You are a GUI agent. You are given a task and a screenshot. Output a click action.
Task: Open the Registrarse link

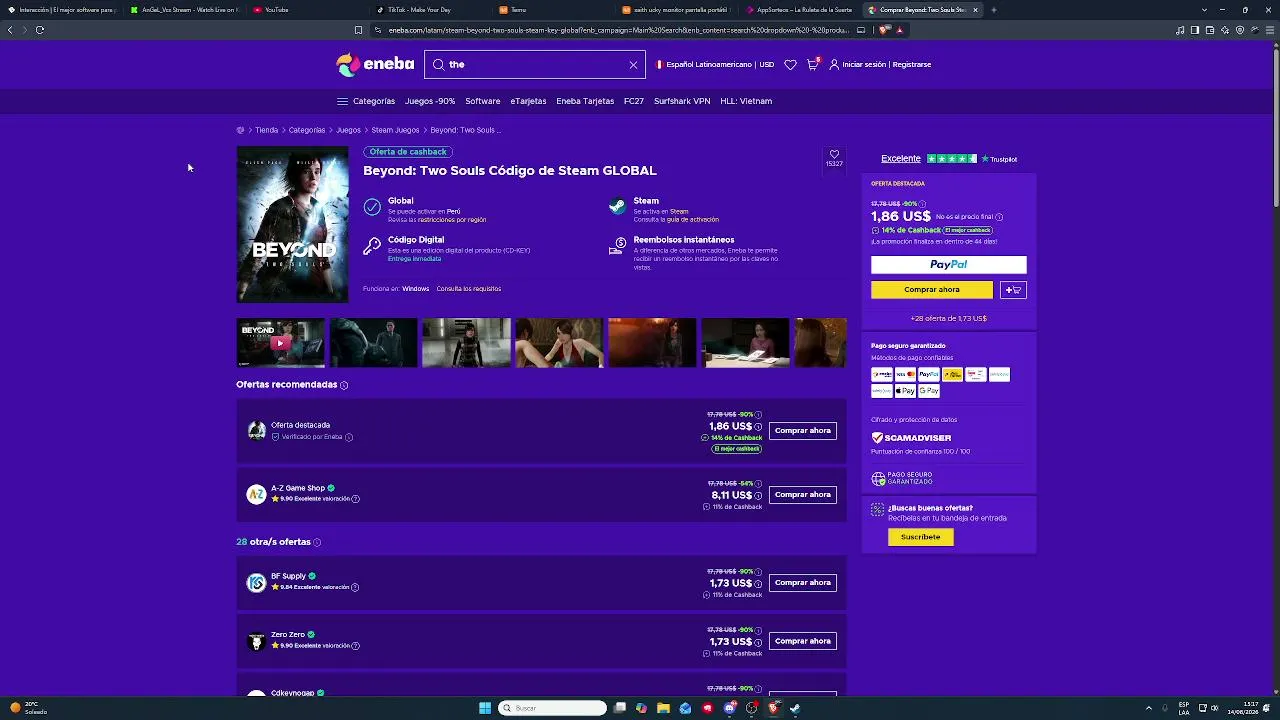click(x=912, y=64)
